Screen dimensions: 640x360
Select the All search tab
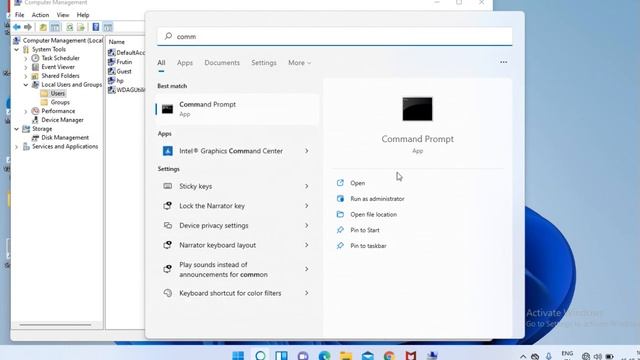pos(161,62)
